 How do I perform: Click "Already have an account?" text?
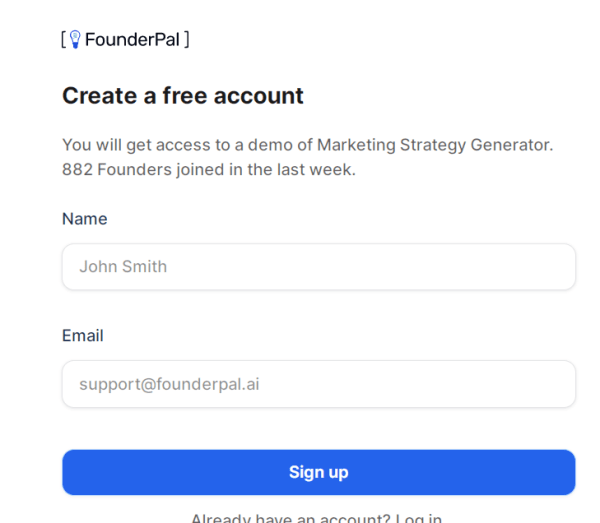[290, 518]
